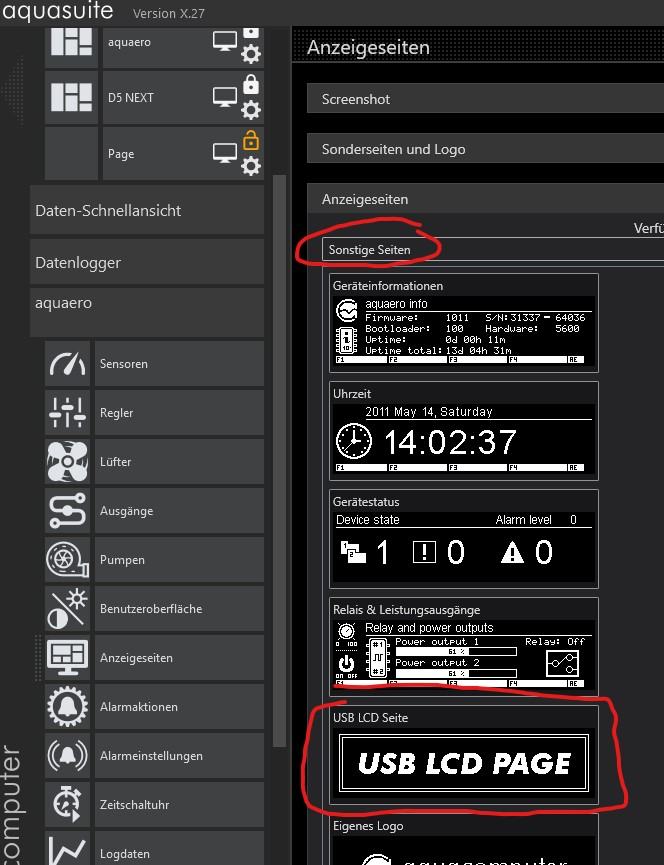Image resolution: width=664 pixels, height=865 pixels.
Task: Open settings gear for aquaero overview page
Action: (251, 54)
